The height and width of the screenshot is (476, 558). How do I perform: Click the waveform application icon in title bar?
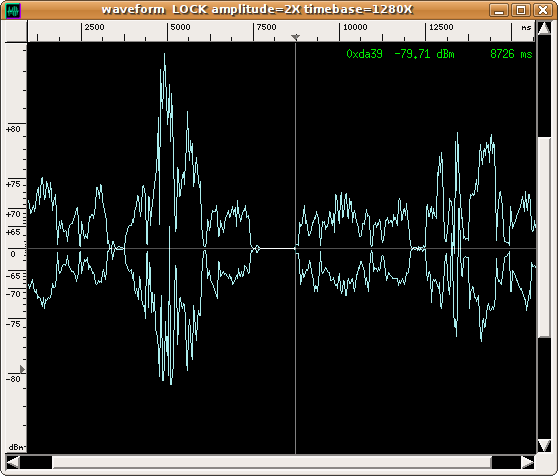coord(13,11)
